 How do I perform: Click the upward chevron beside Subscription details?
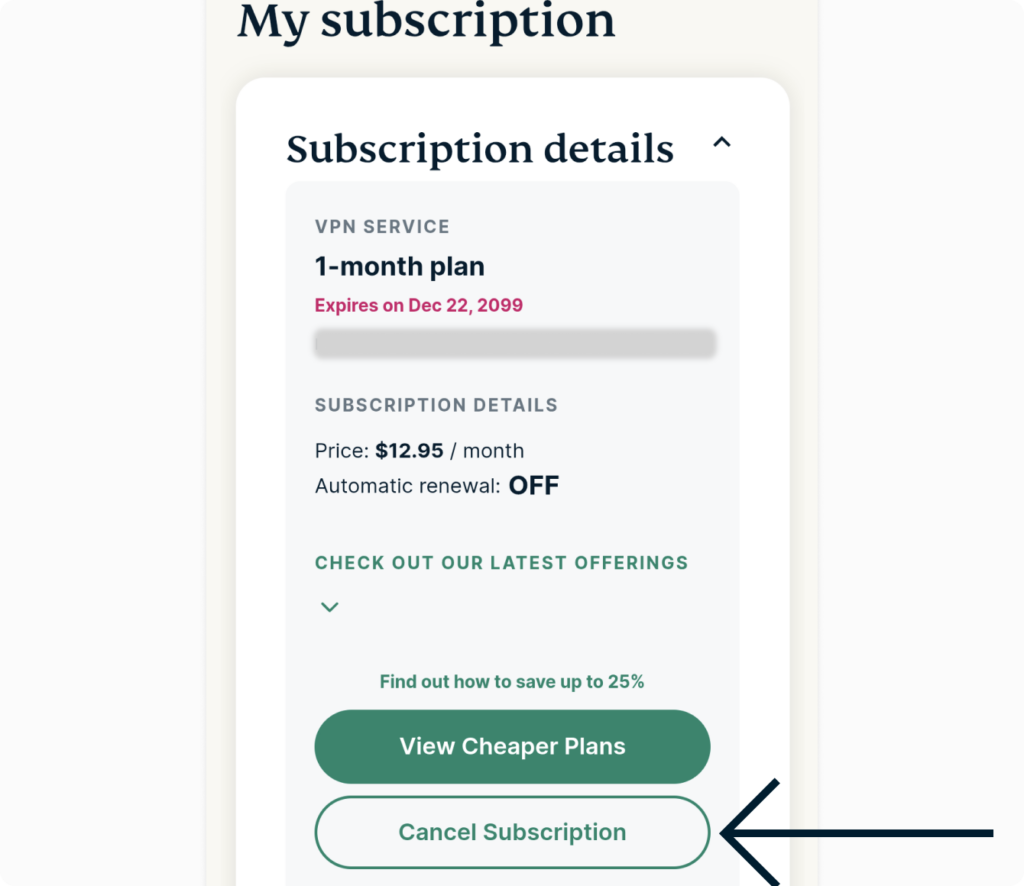pyautogui.click(x=722, y=143)
